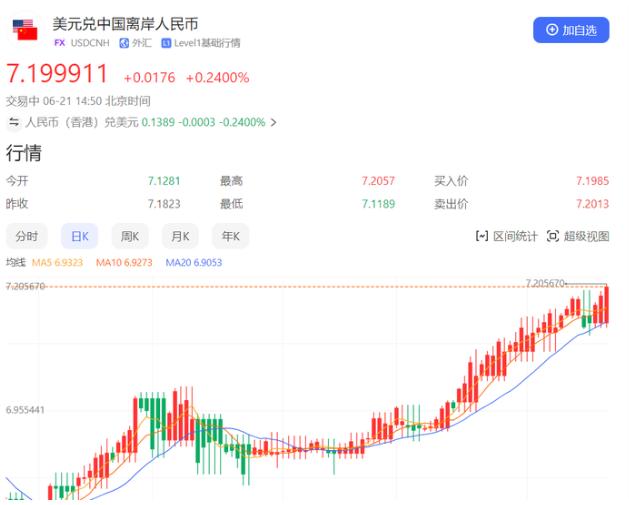Switch to the 分时 chart tab
Viewport: 629px width, 505px height.
click(26, 236)
